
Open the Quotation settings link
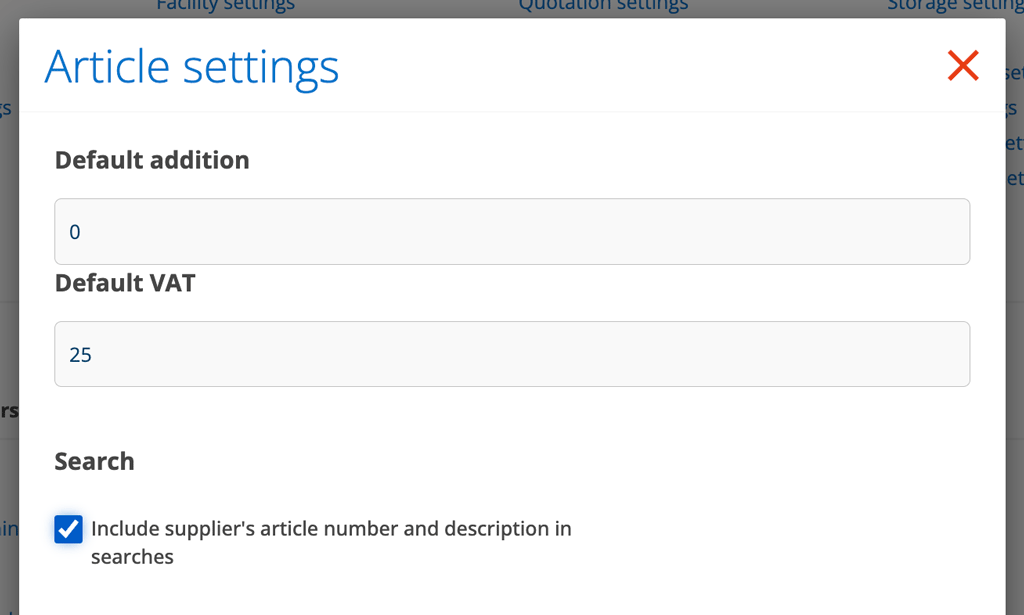point(603,6)
